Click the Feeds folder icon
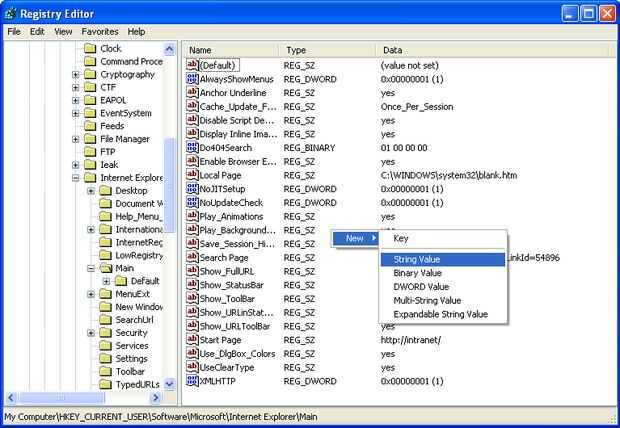 [90, 126]
